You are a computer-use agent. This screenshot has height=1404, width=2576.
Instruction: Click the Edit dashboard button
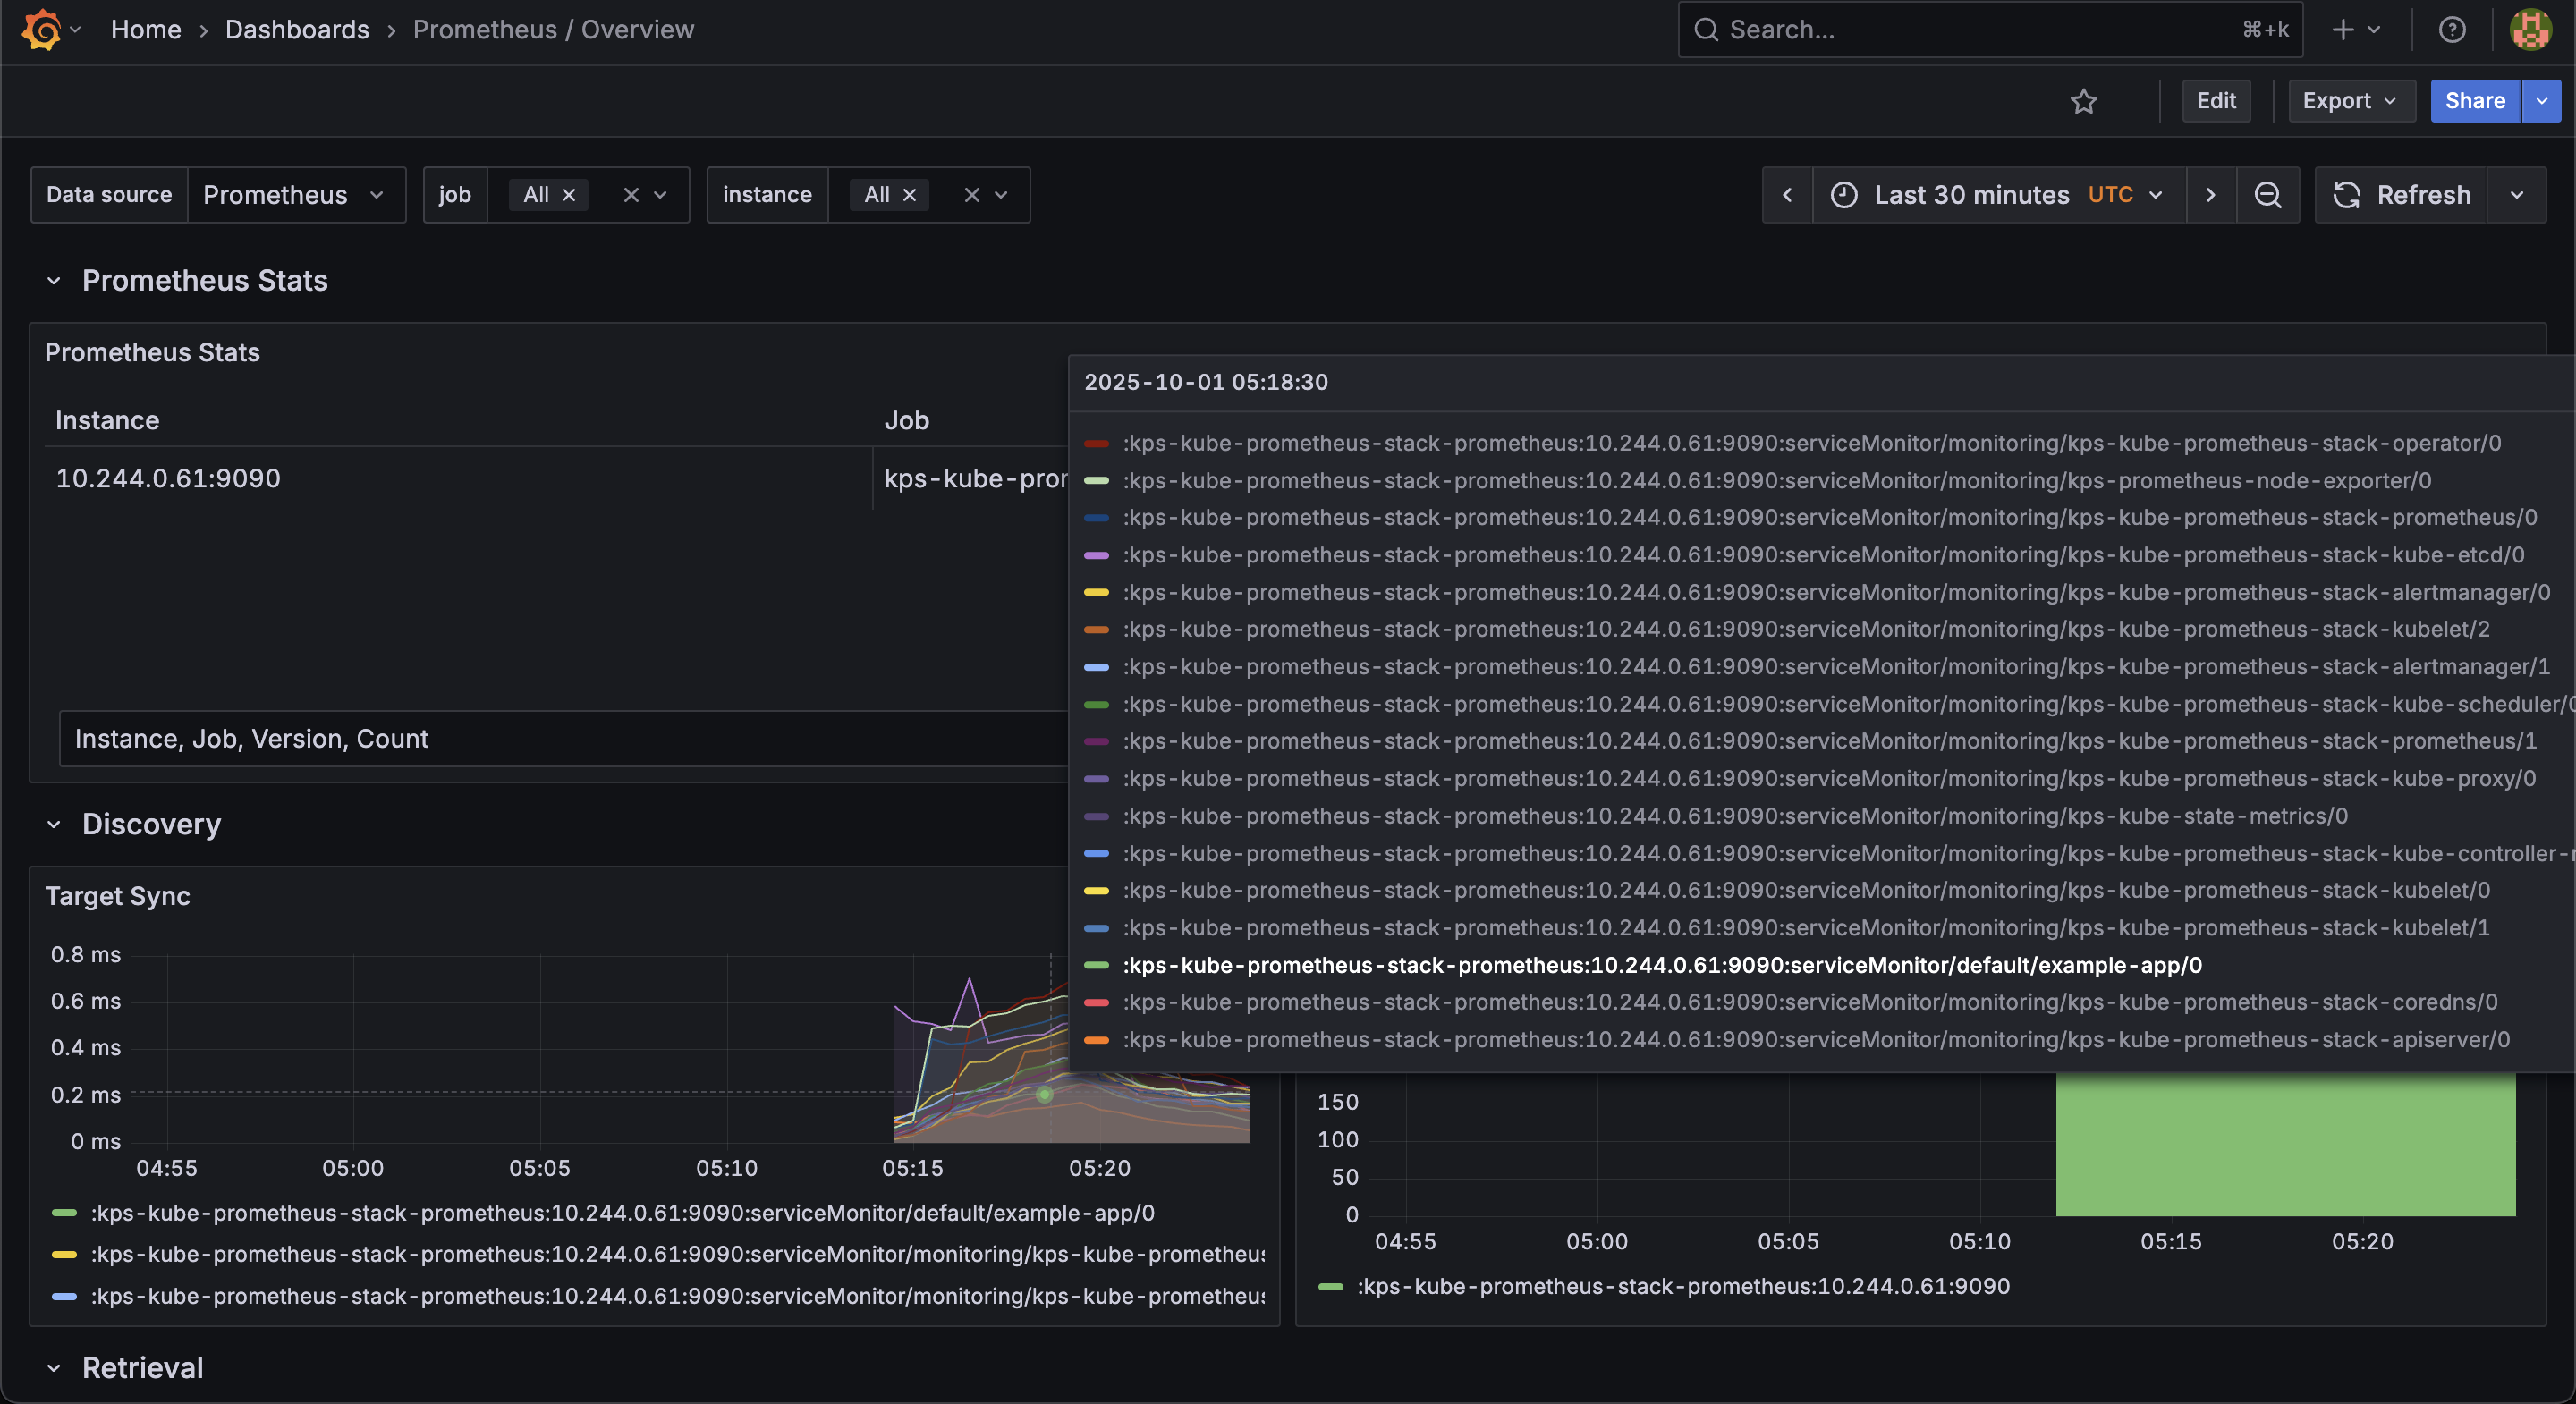point(2215,101)
